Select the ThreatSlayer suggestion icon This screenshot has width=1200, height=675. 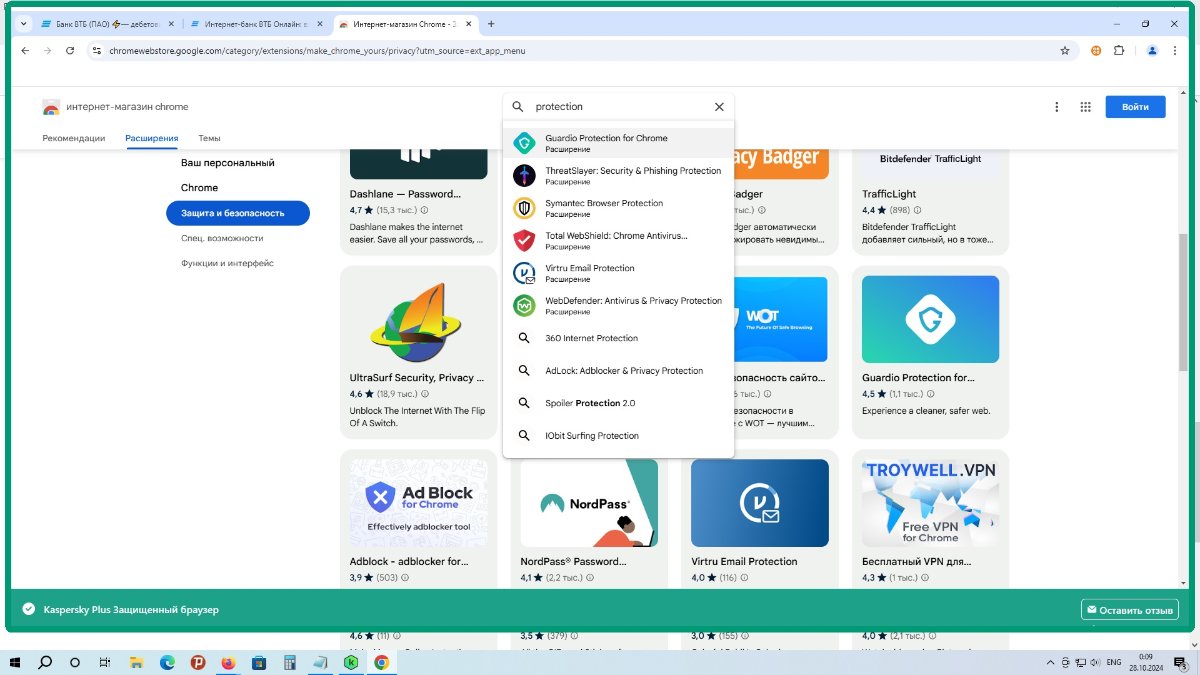[524, 176]
